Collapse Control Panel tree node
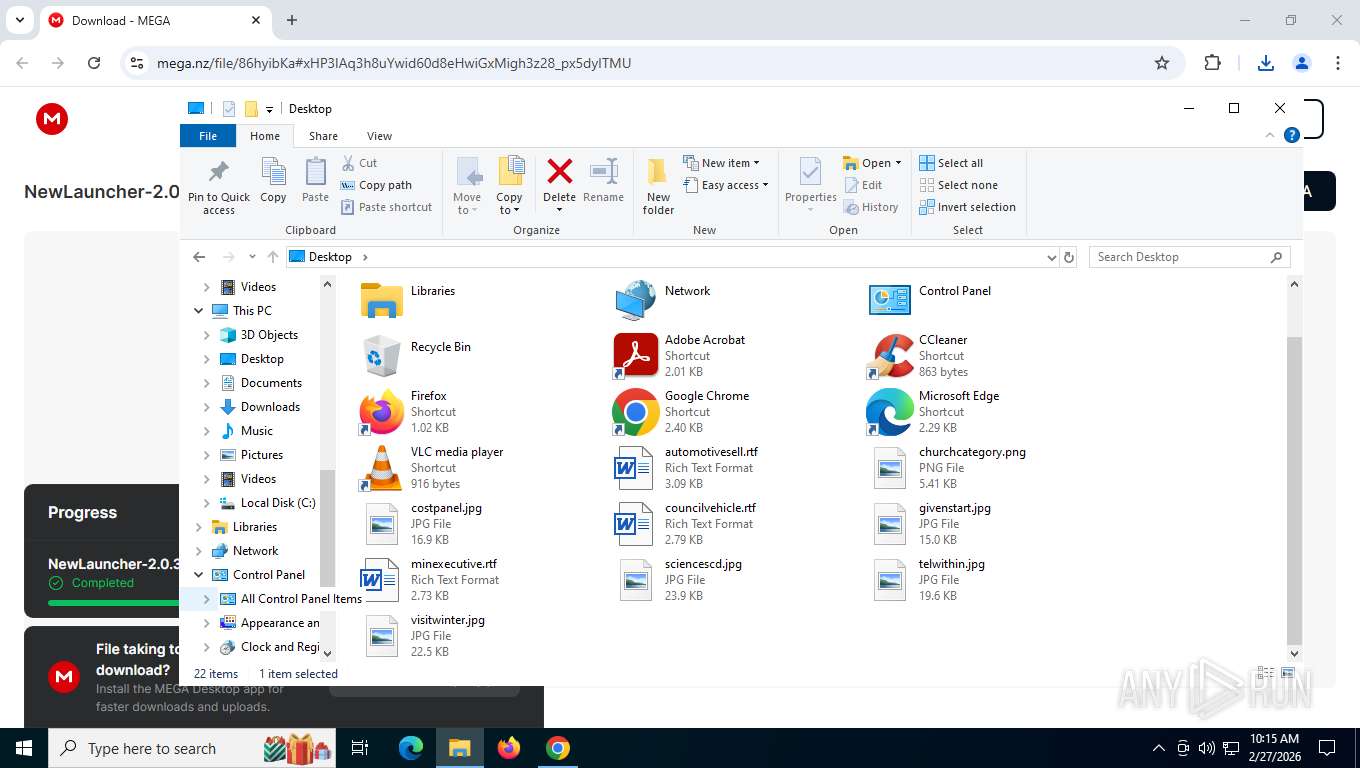 point(199,575)
